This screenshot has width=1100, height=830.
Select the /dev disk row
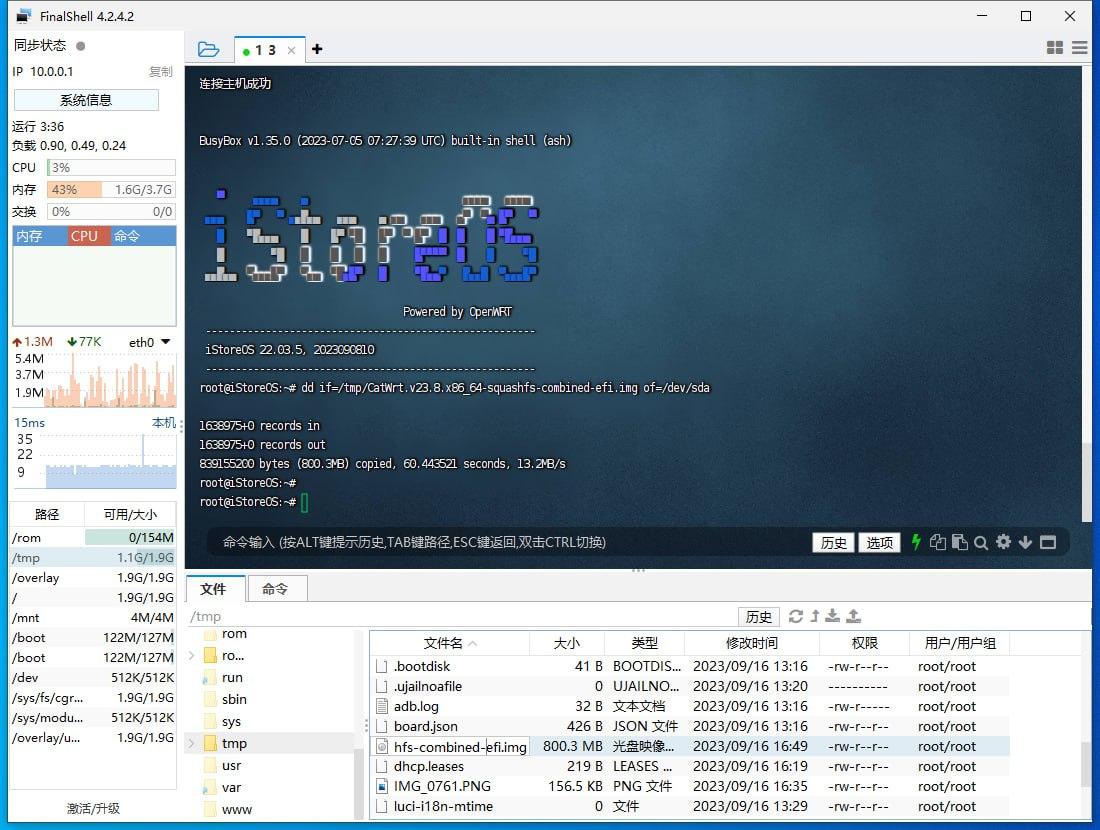click(93, 678)
